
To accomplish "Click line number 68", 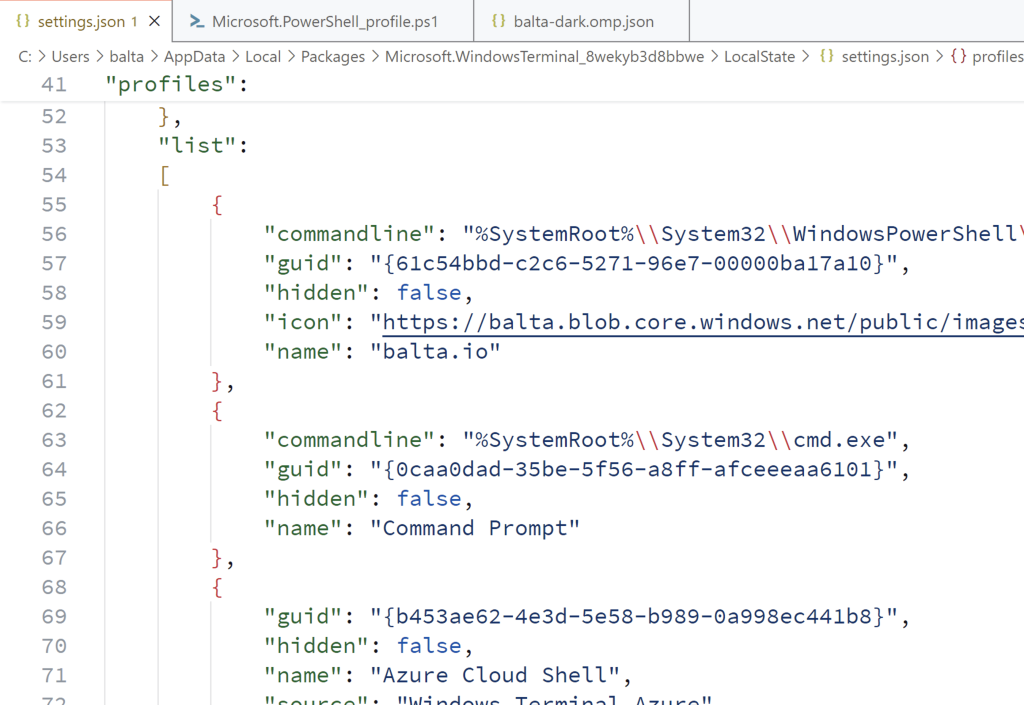I will pos(54,587).
